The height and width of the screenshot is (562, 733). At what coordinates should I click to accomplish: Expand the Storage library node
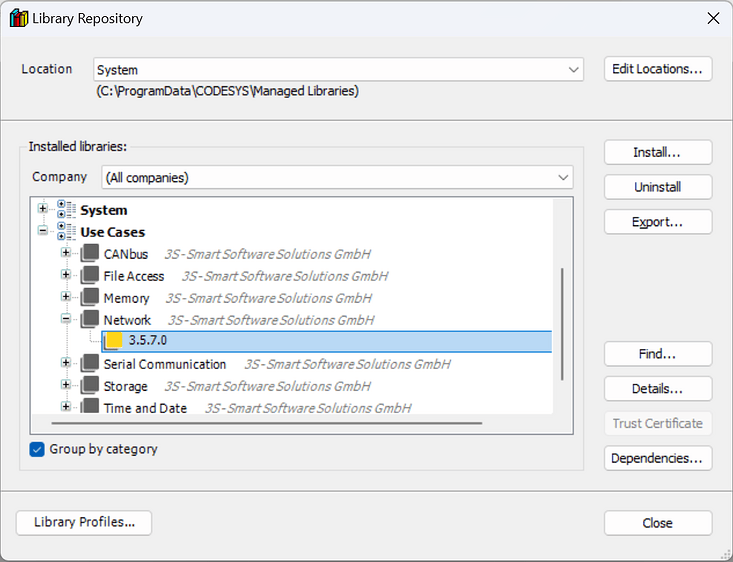coord(66,384)
